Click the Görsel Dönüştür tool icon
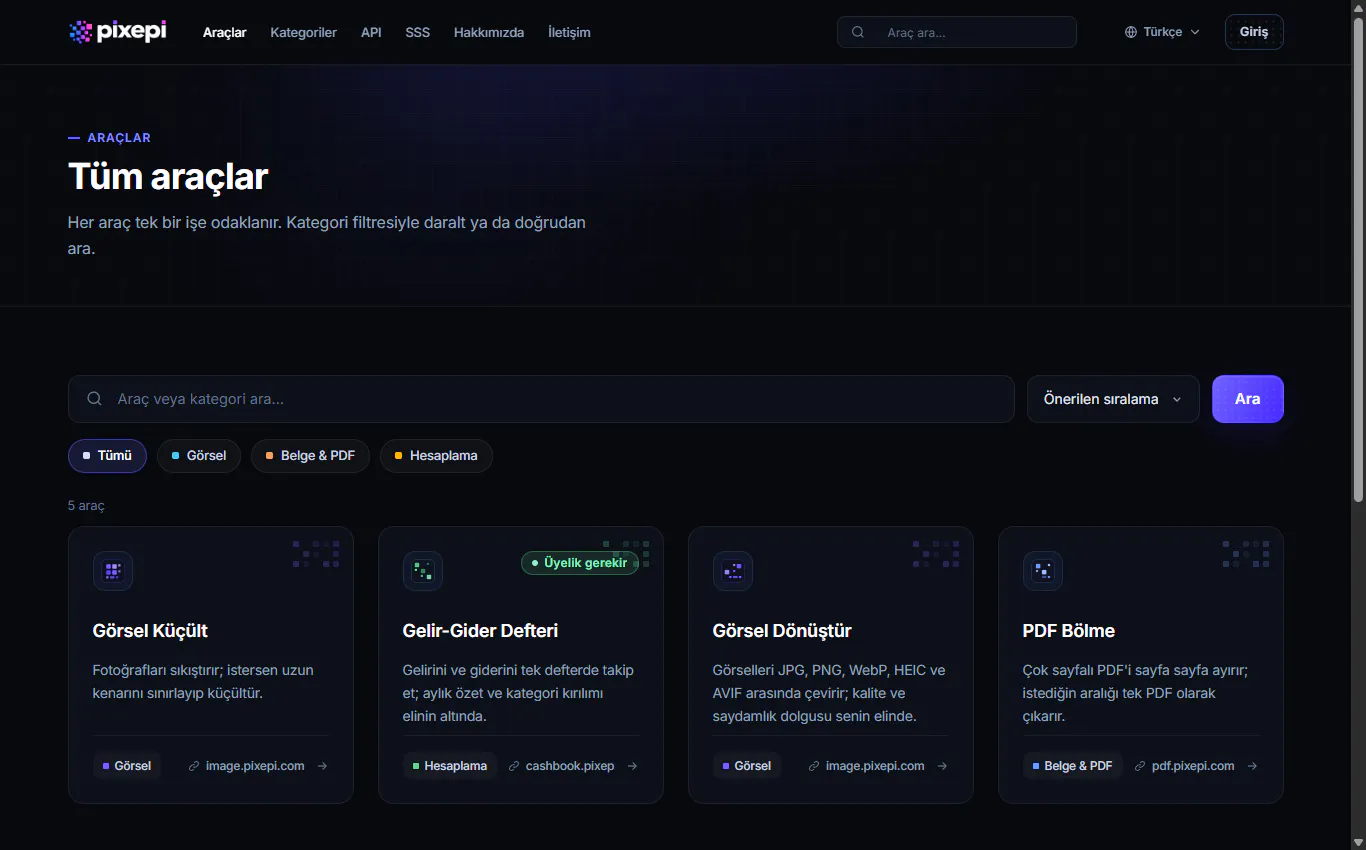 coord(733,571)
